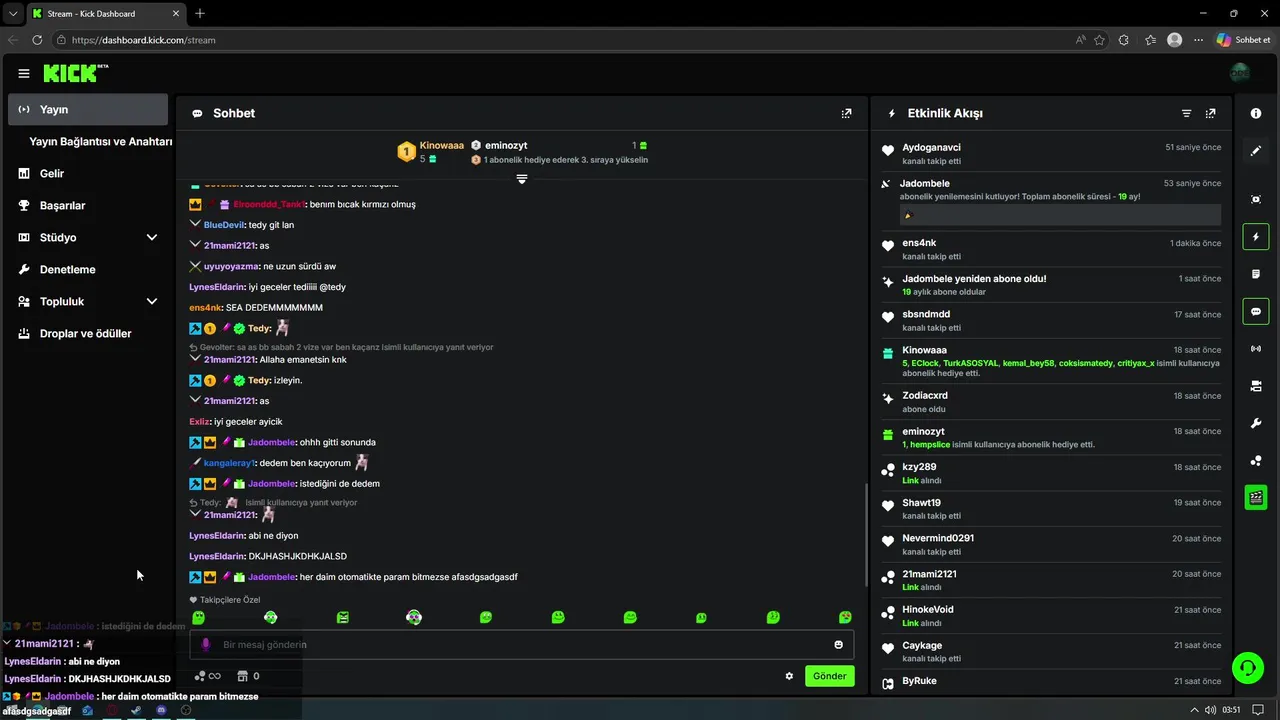Go to Yayın in the sidebar
The image size is (1280, 720).
(88, 109)
